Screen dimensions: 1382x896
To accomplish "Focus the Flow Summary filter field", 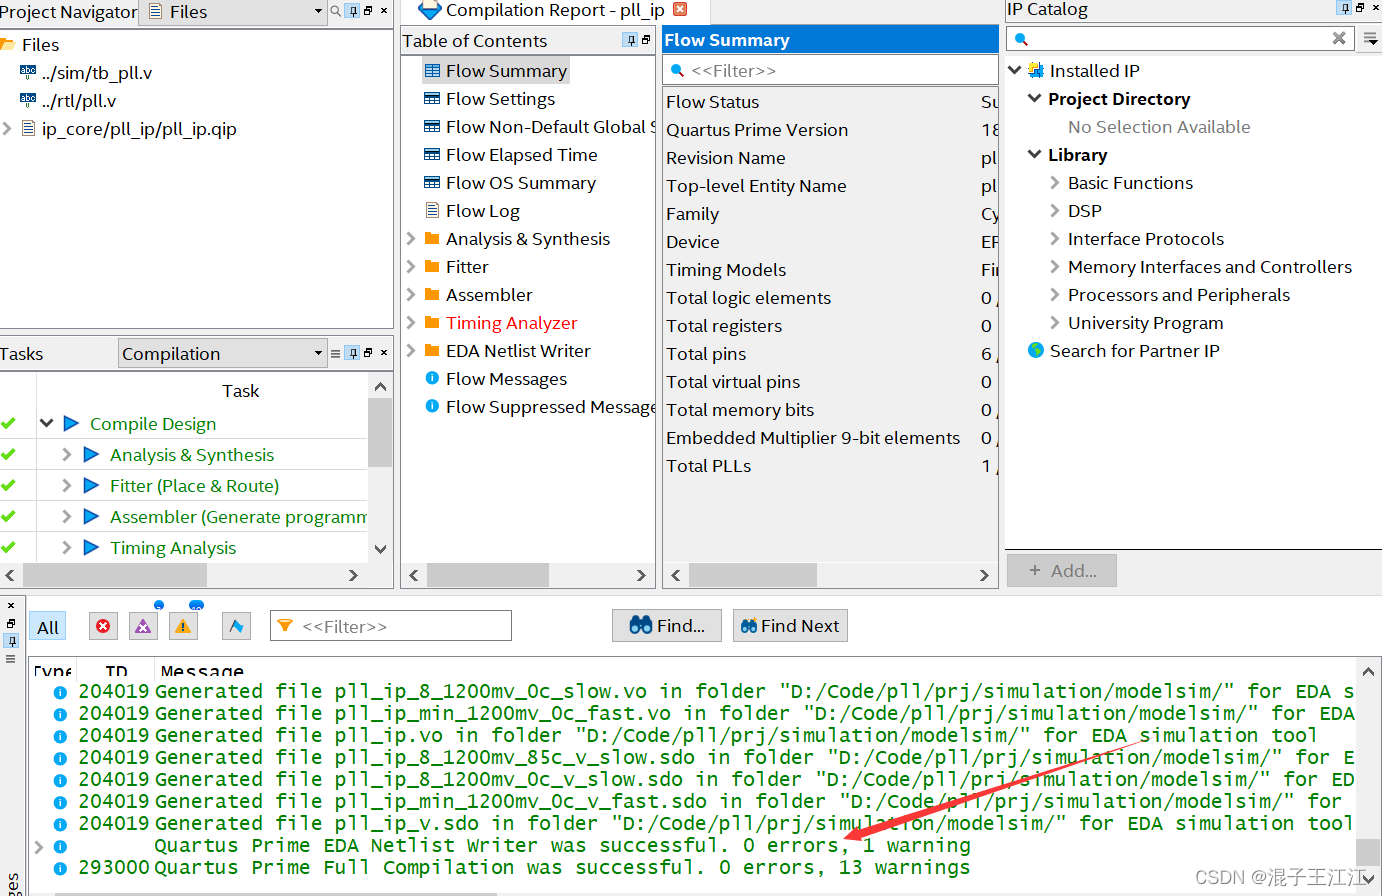I will (830, 70).
